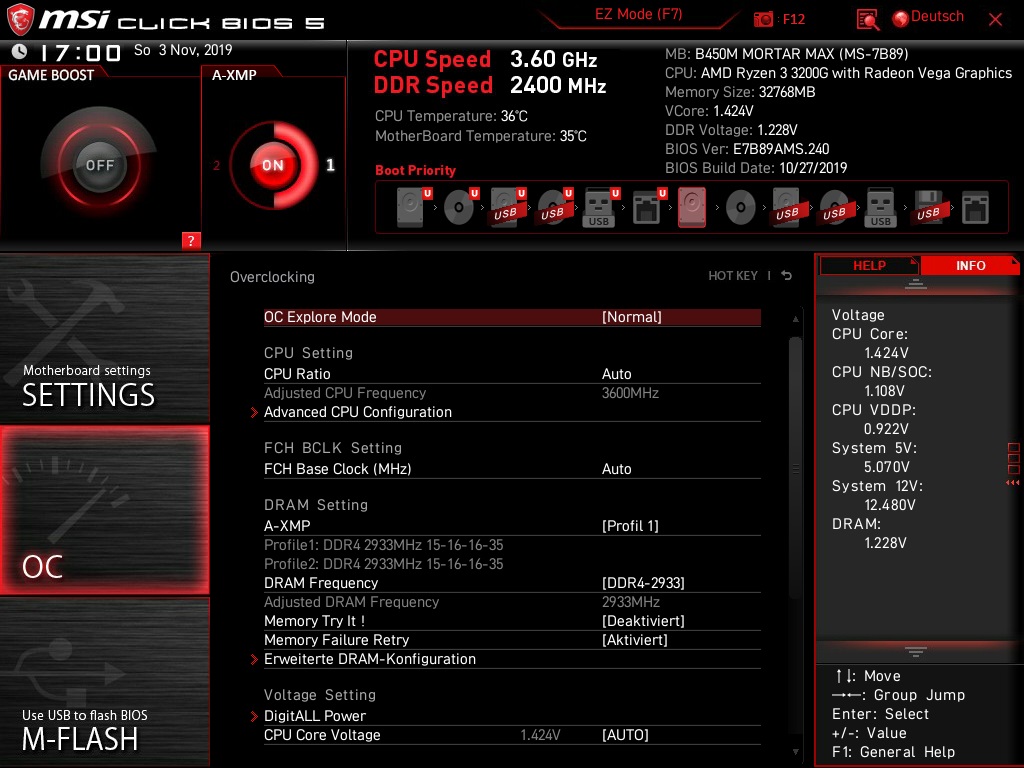
Task: Change language via the Deutsch label
Action: (937, 16)
